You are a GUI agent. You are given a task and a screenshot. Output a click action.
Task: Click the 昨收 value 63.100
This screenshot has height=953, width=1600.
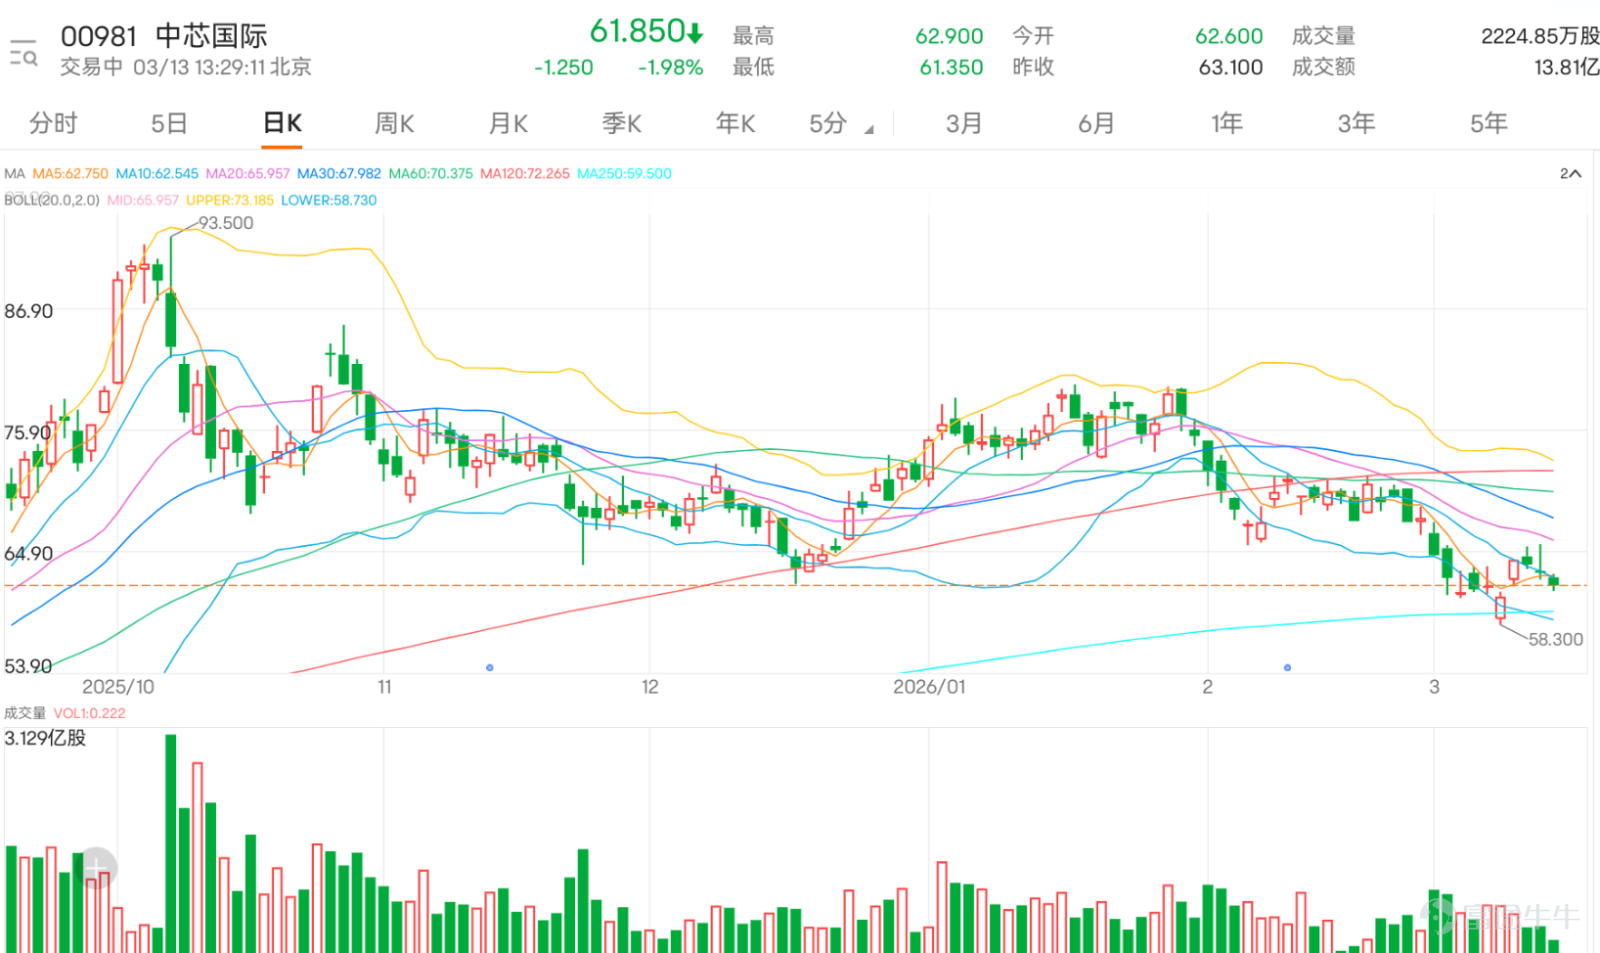click(1231, 67)
